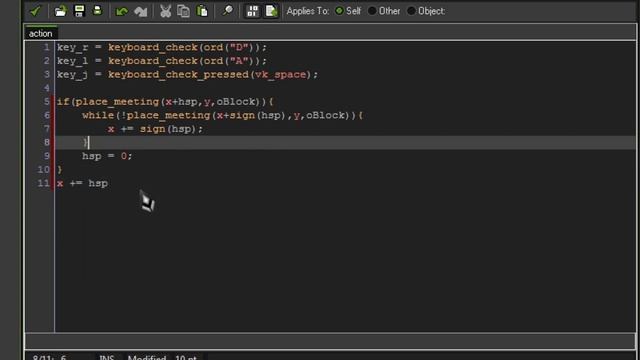Screen dimensions: 640x360
Task: Print the code
Action: click(x=98, y=11)
